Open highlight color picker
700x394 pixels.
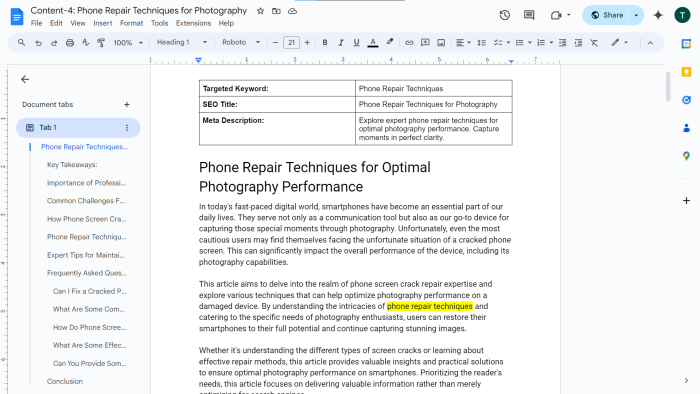pyautogui.click(x=389, y=42)
